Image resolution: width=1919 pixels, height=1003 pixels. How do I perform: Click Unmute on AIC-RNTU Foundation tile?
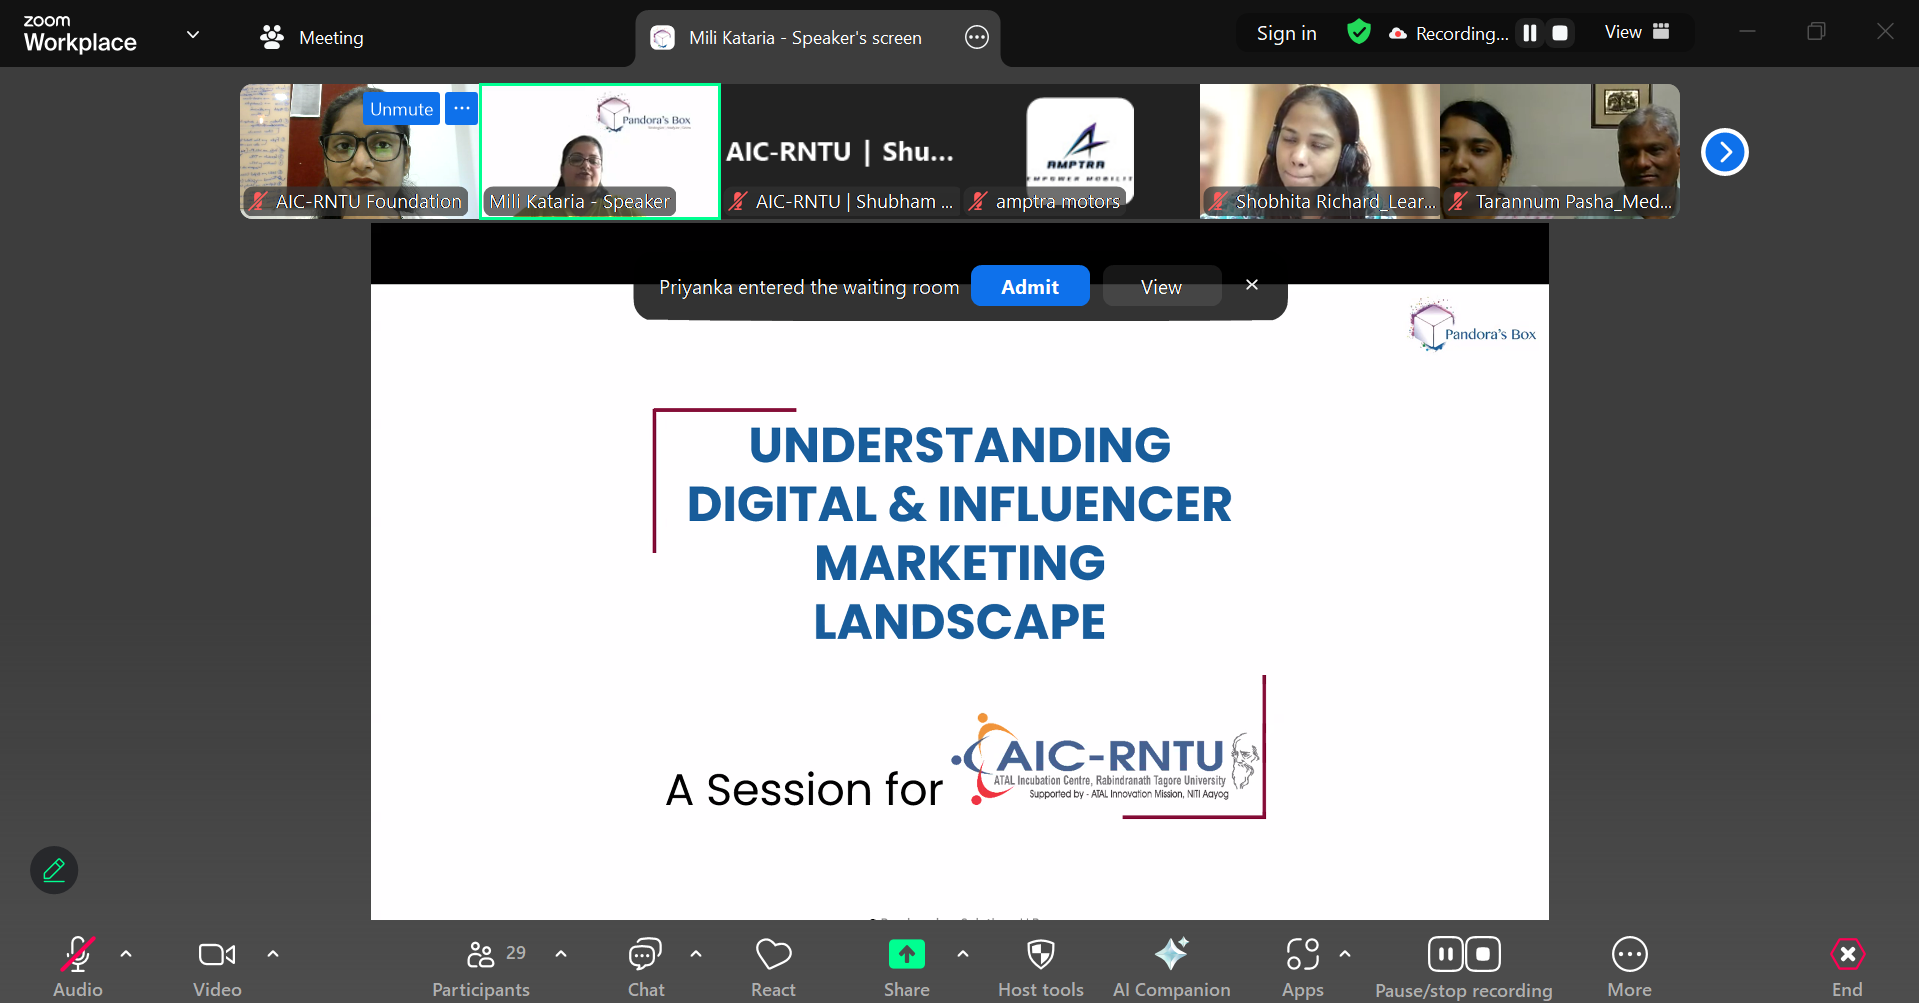point(401,109)
